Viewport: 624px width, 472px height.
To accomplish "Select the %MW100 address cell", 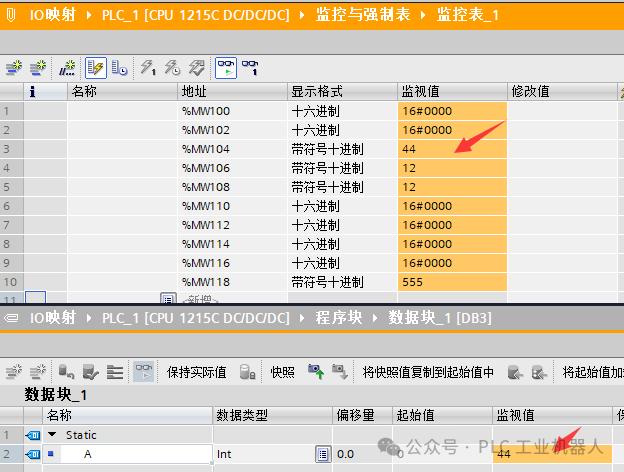I will [232, 111].
